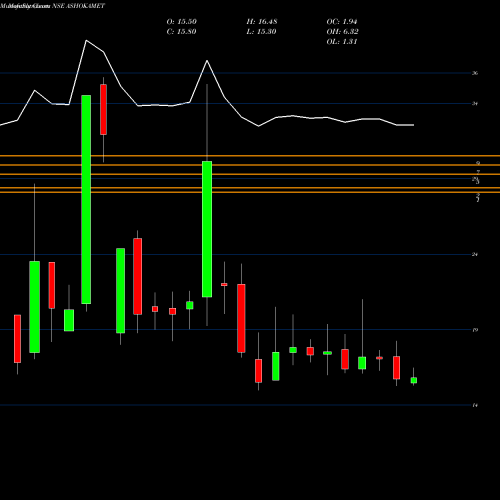This screenshot has height=500, width=500.
Task: Click the 'L: 15.30' low value
Action: 262,32
